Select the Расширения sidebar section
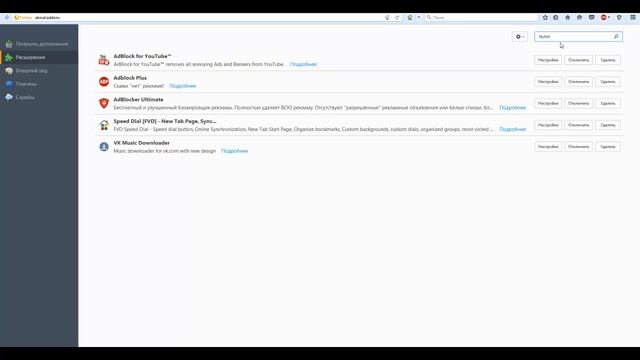Viewport: 640px width, 360px height. (x=39, y=57)
